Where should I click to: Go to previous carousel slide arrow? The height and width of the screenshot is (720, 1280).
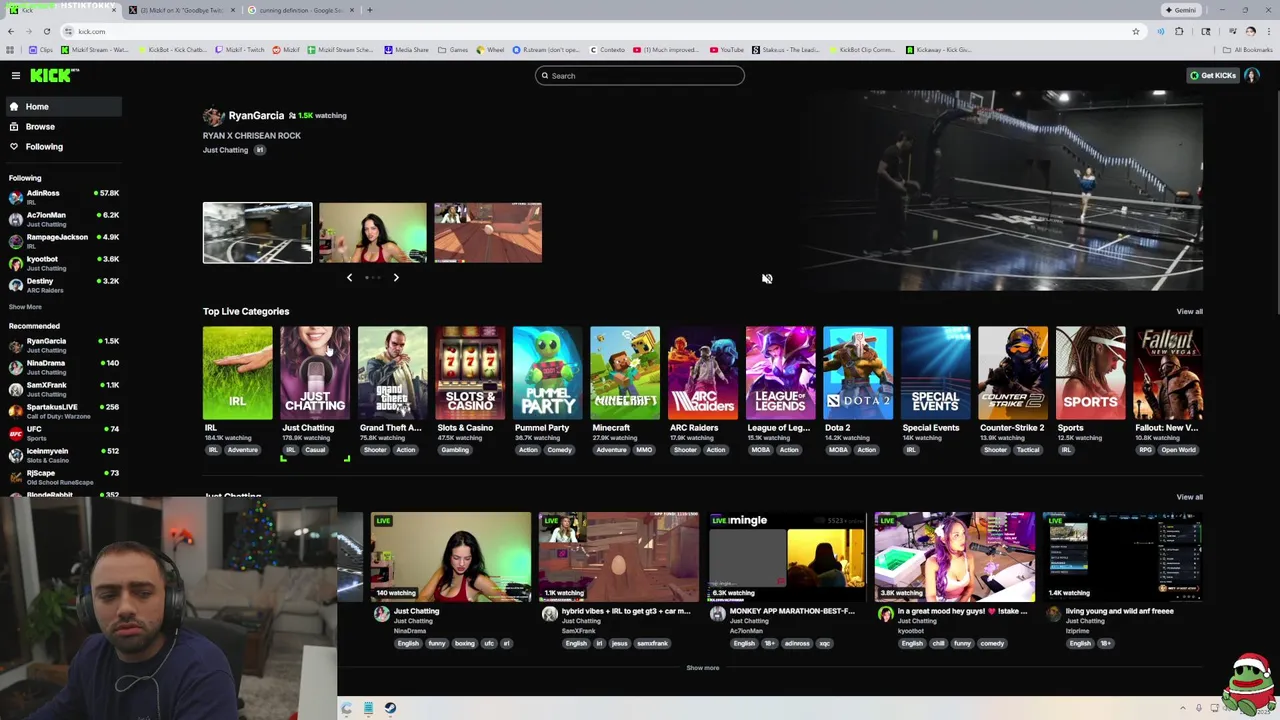pos(349,277)
